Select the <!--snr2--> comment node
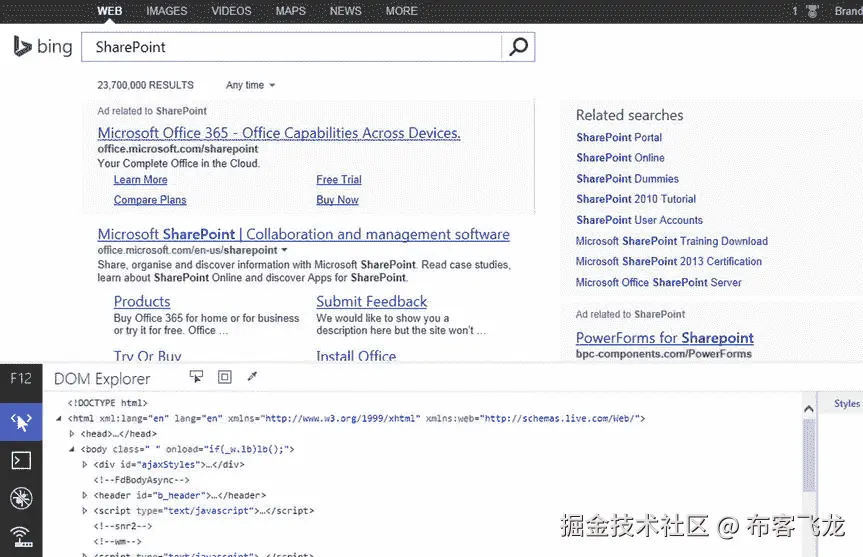 (122, 526)
